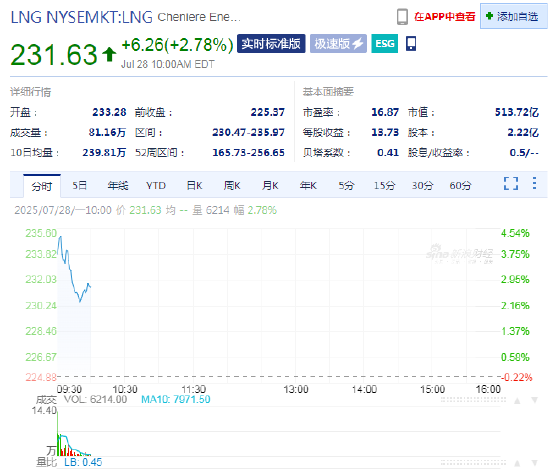The height and width of the screenshot is (469, 550).
Task: Click the 开盘 value 233.28
Action: [109, 112]
